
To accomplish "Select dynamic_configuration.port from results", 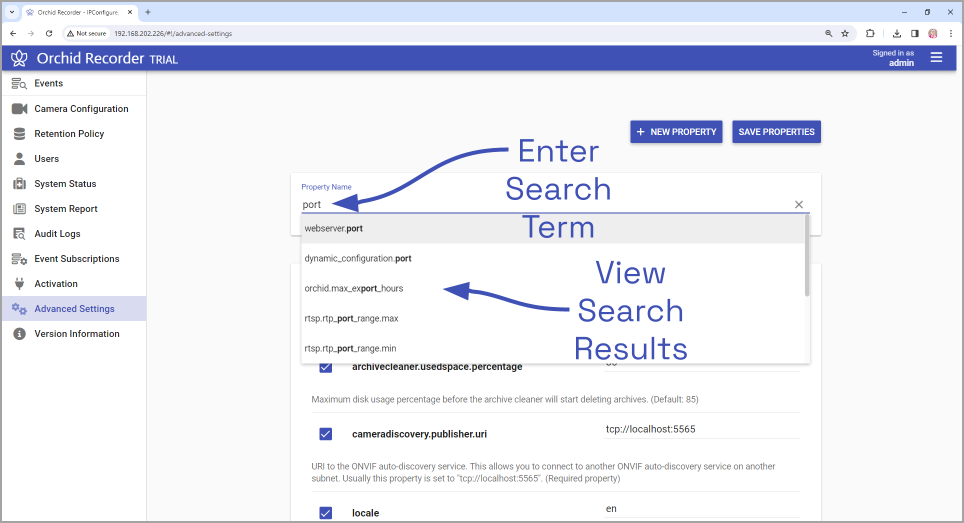I will 553,259.
